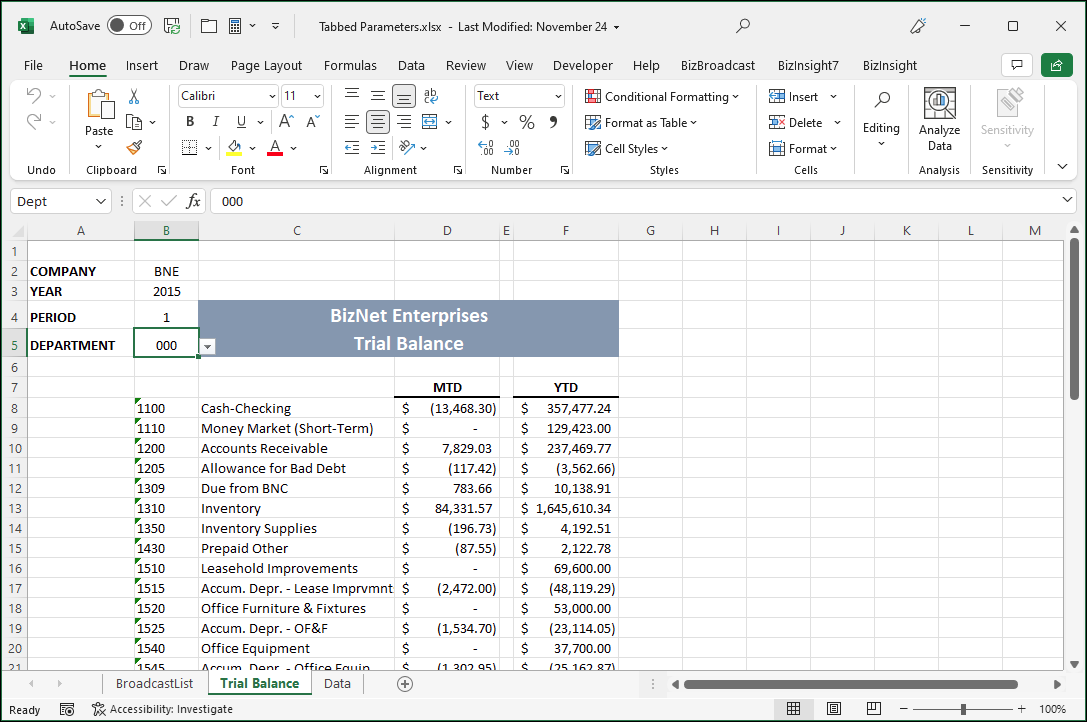Open the Comments pane button
The image size is (1087, 722).
[x=1017, y=65]
